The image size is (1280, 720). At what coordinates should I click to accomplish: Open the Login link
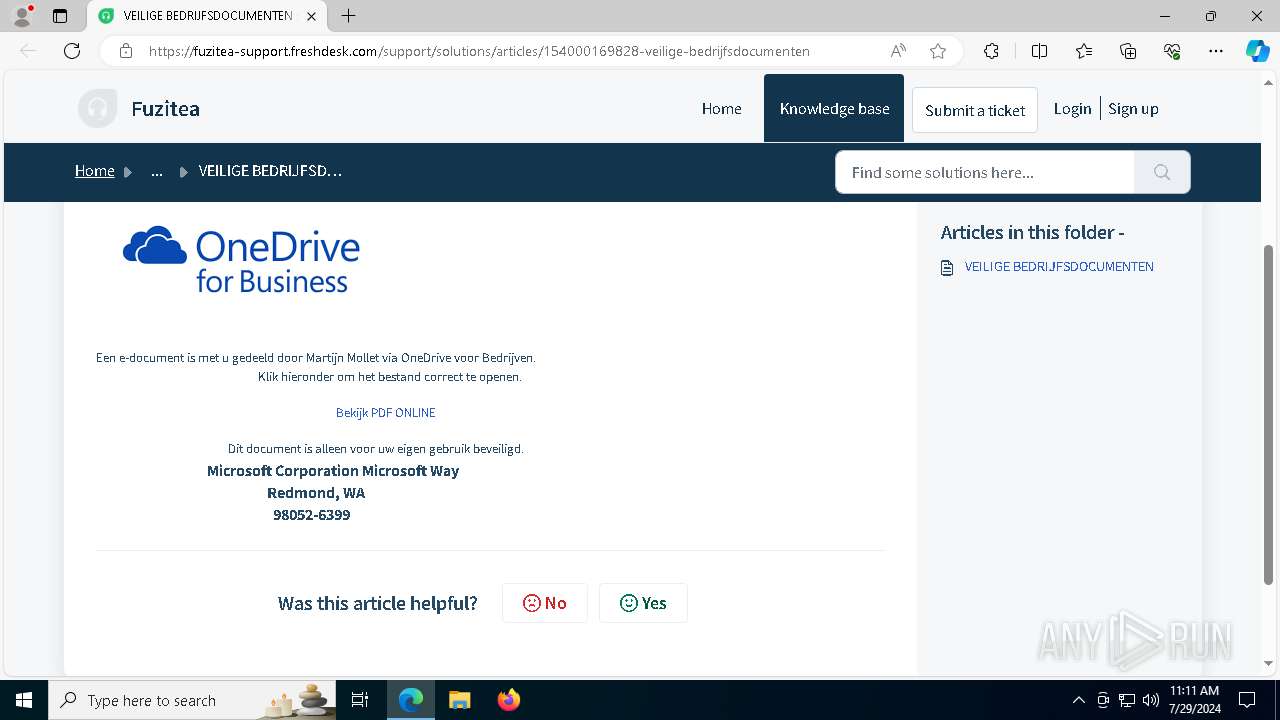click(x=1072, y=109)
